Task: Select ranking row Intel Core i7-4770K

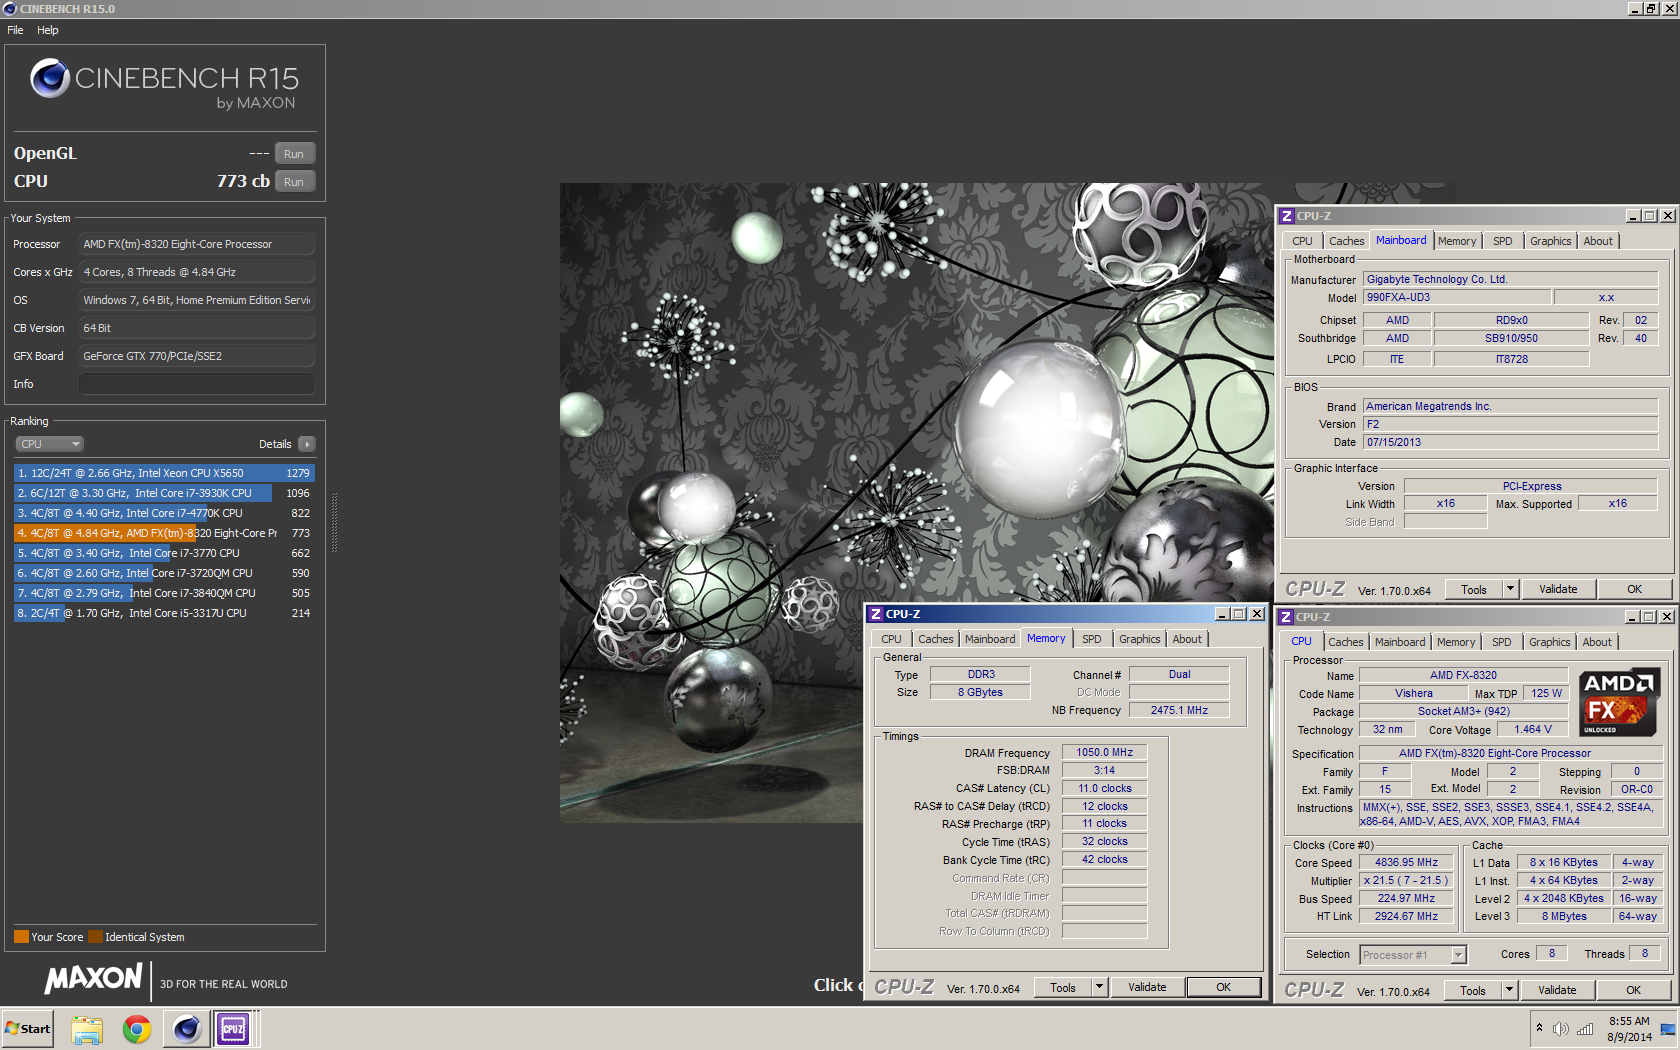Action: coord(164,513)
